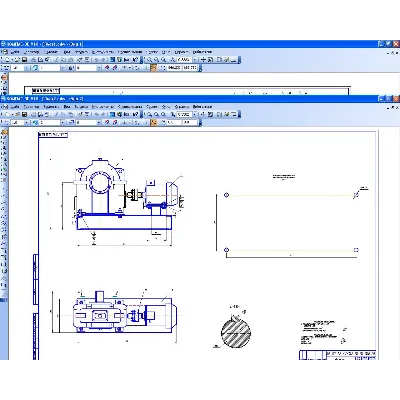Click the New document button in lower toolbar
Image resolution: width=400 pixels, height=400 pixels.
pyautogui.click(x=7, y=114)
